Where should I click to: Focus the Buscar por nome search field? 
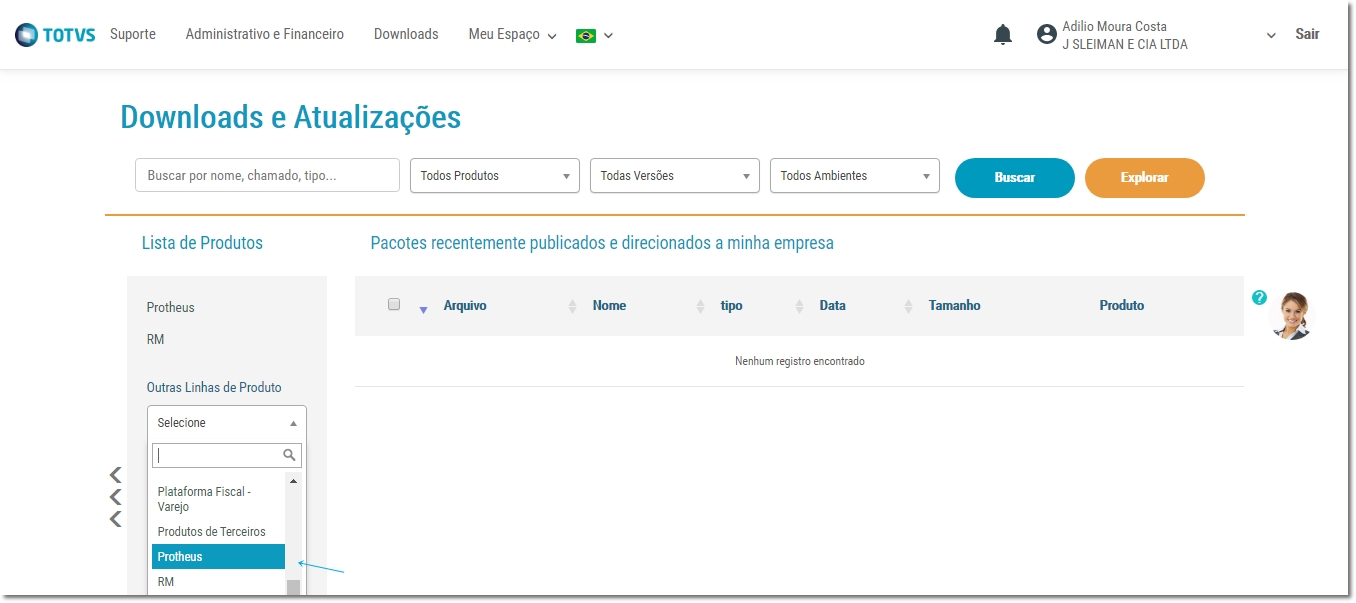coord(267,175)
